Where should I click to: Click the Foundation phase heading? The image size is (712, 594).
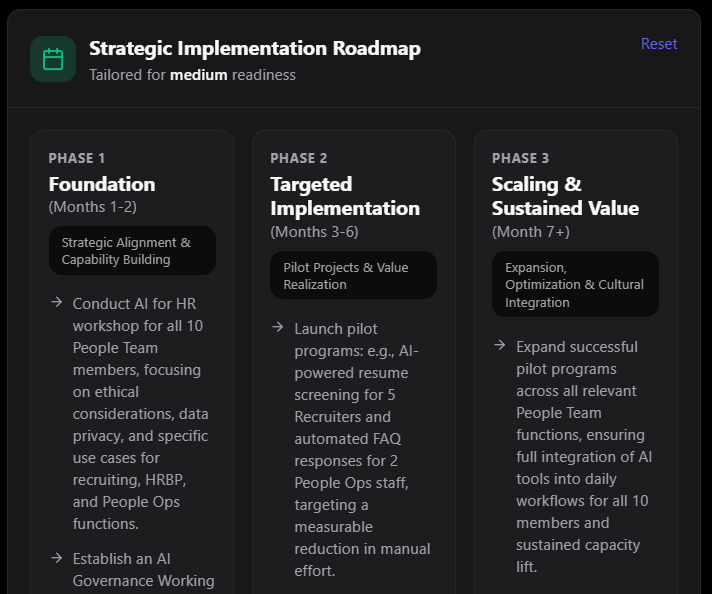point(102,184)
